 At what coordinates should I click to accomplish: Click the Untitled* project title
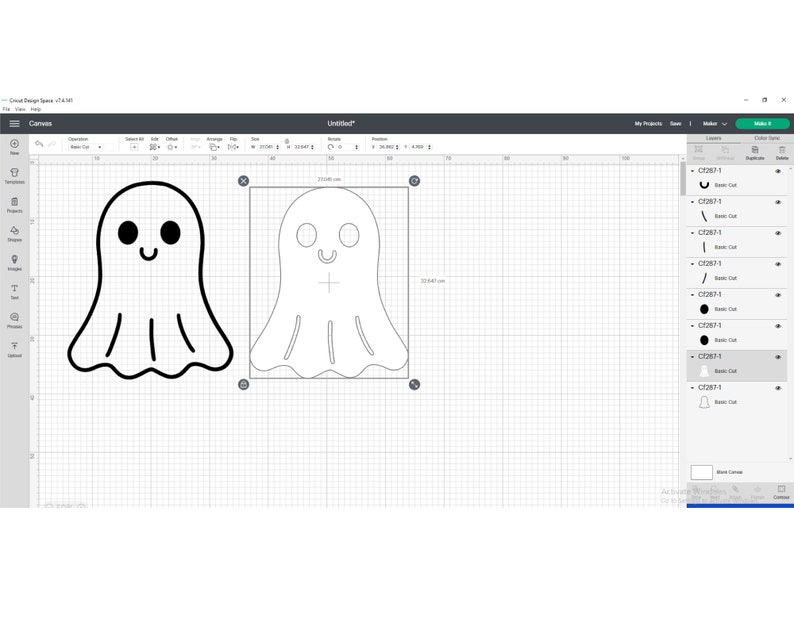click(x=341, y=124)
